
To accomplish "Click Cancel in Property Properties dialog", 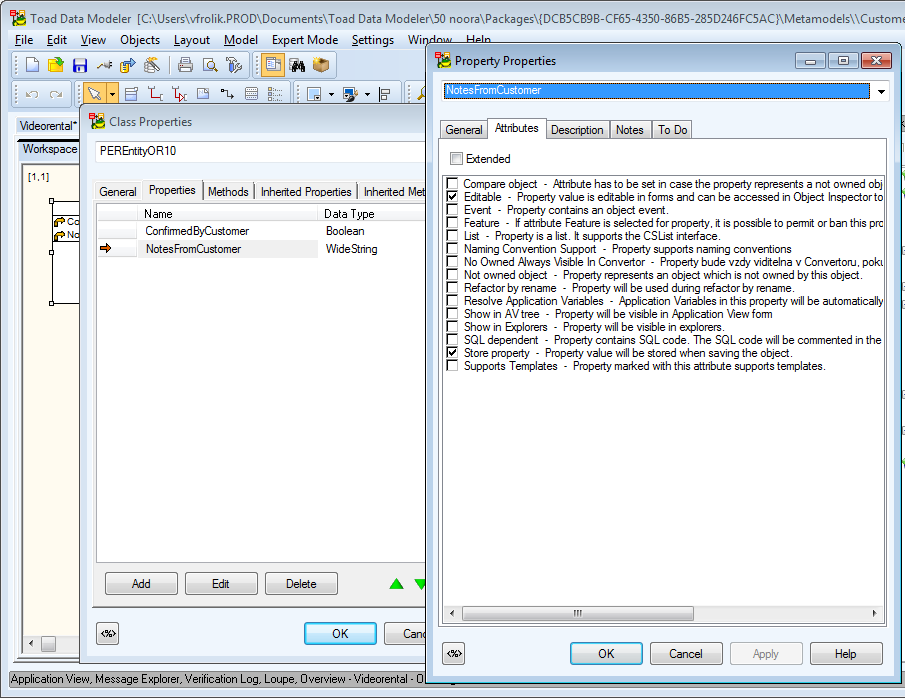I will (x=686, y=653).
